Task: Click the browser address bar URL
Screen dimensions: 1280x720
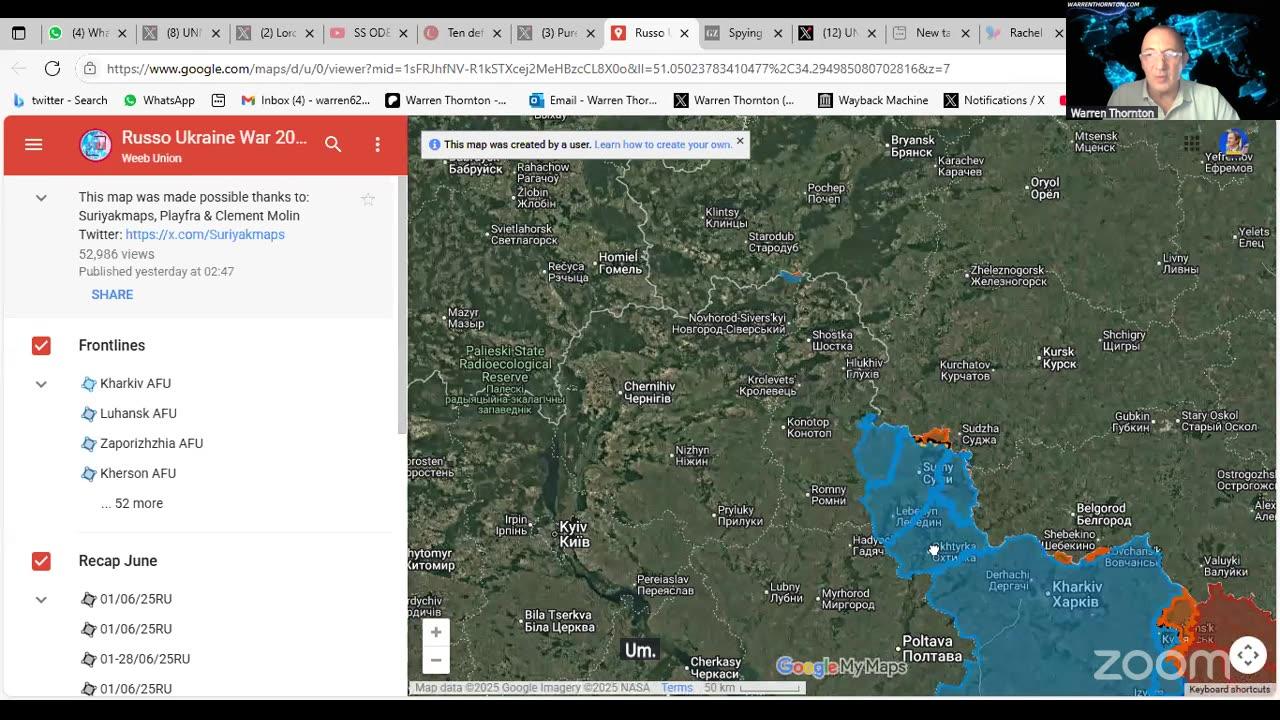Action: pyautogui.click(x=528, y=68)
